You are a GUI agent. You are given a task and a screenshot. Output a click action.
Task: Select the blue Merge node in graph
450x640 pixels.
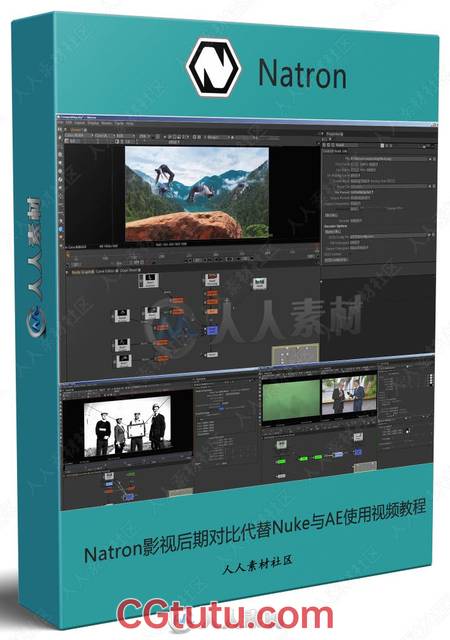pyautogui.click(x=212, y=330)
